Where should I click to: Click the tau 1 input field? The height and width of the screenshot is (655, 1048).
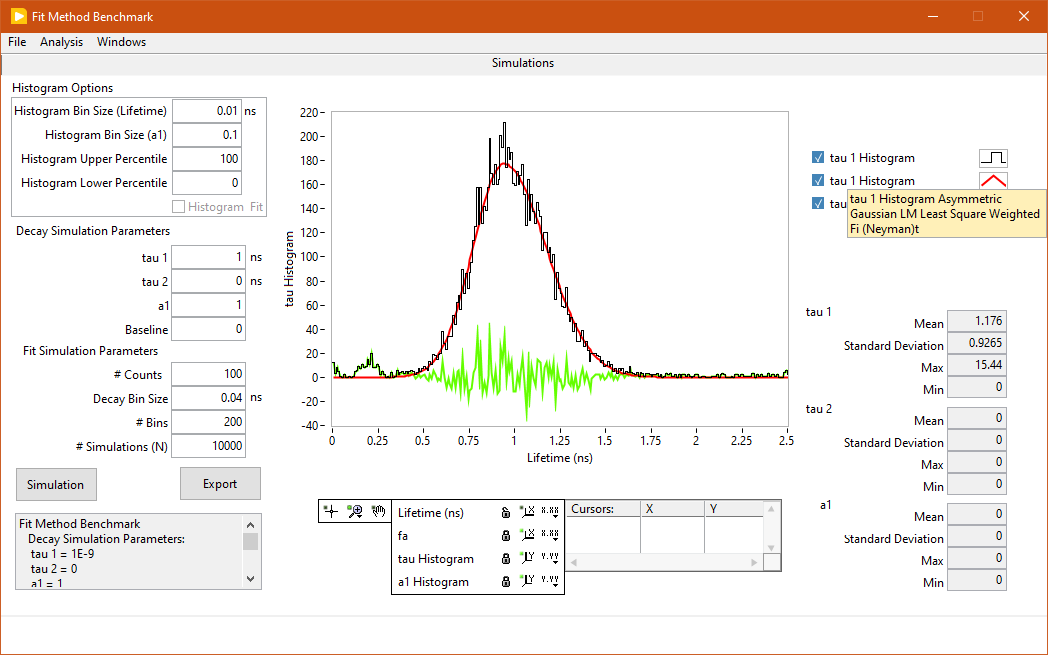pos(209,257)
